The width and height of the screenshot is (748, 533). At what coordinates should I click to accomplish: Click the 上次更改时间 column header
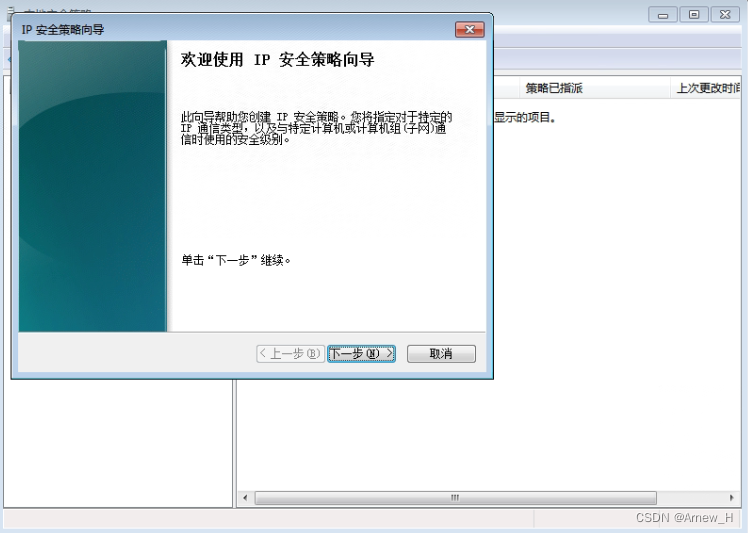[x=706, y=88]
